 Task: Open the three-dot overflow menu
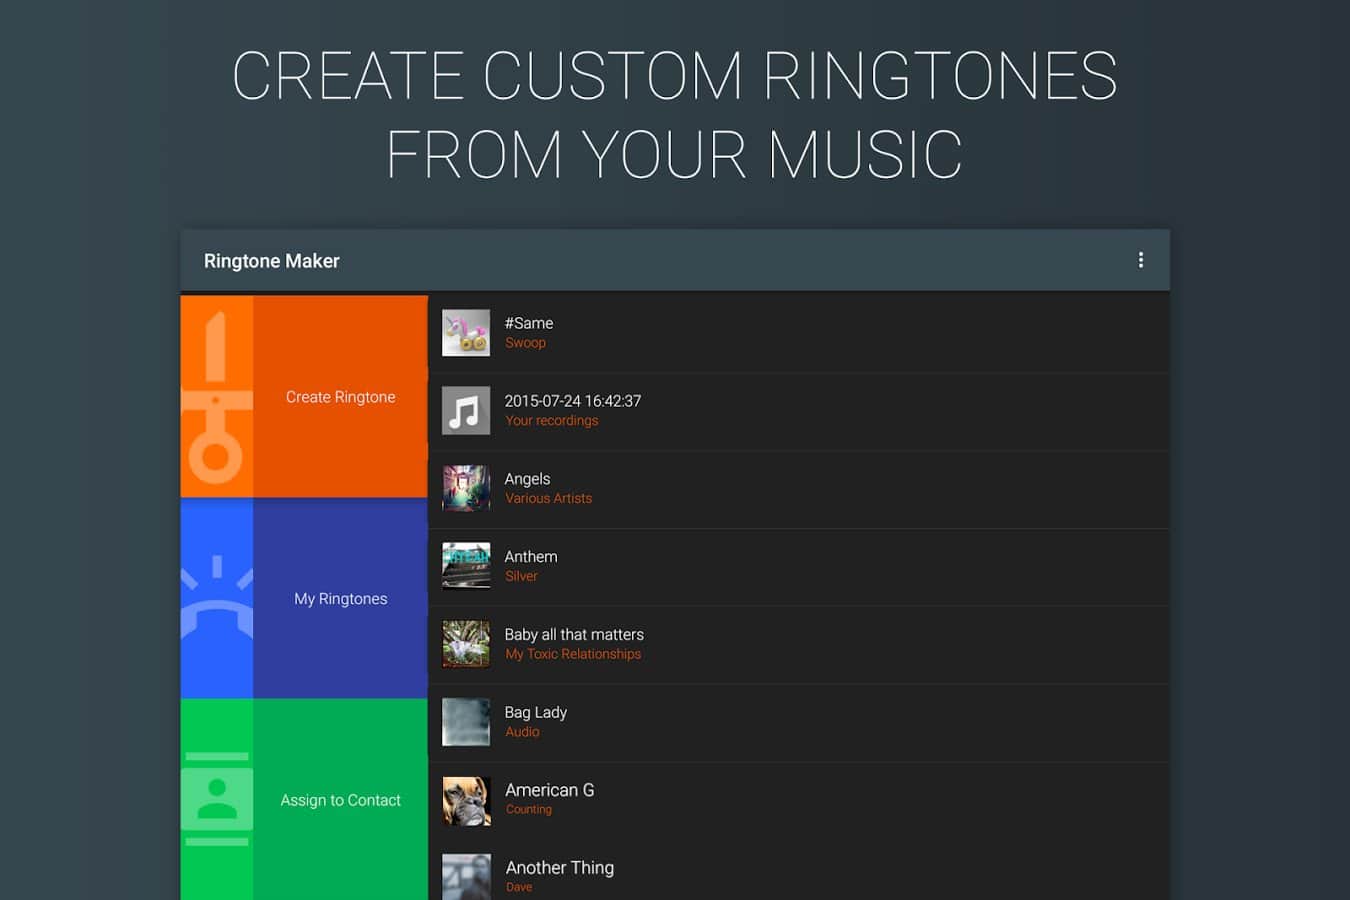click(1140, 260)
